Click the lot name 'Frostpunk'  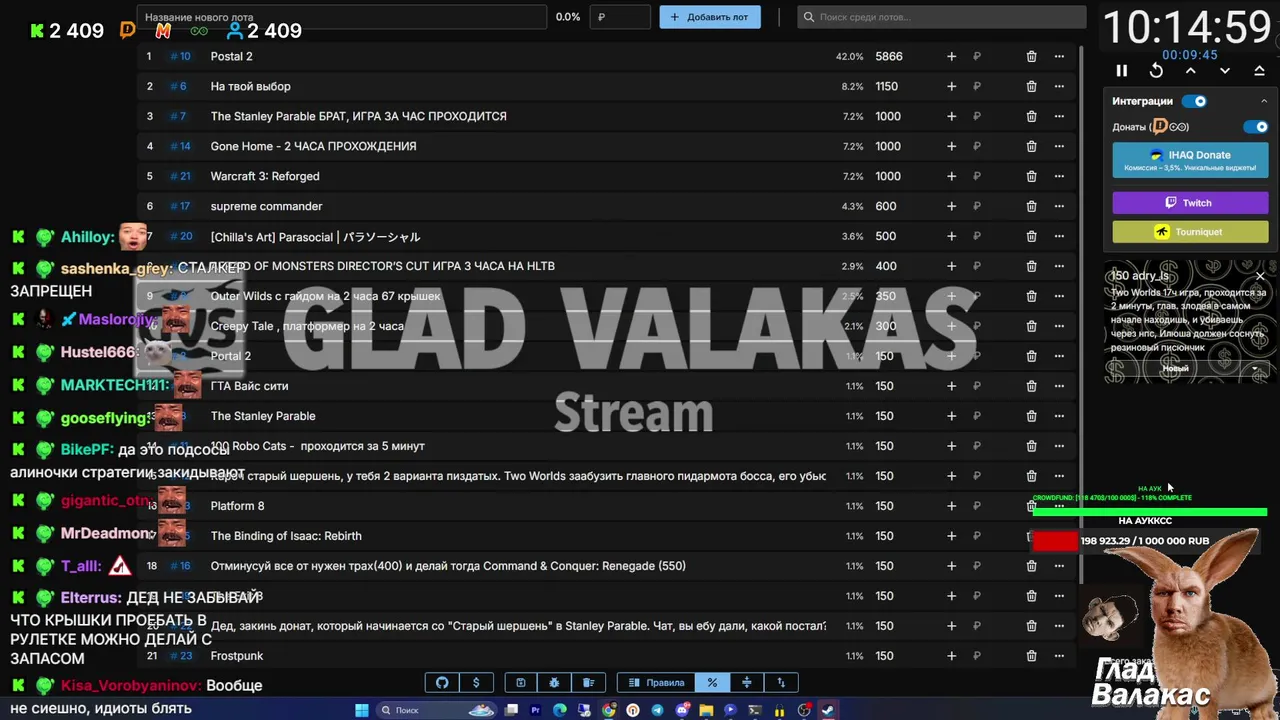(x=237, y=656)
